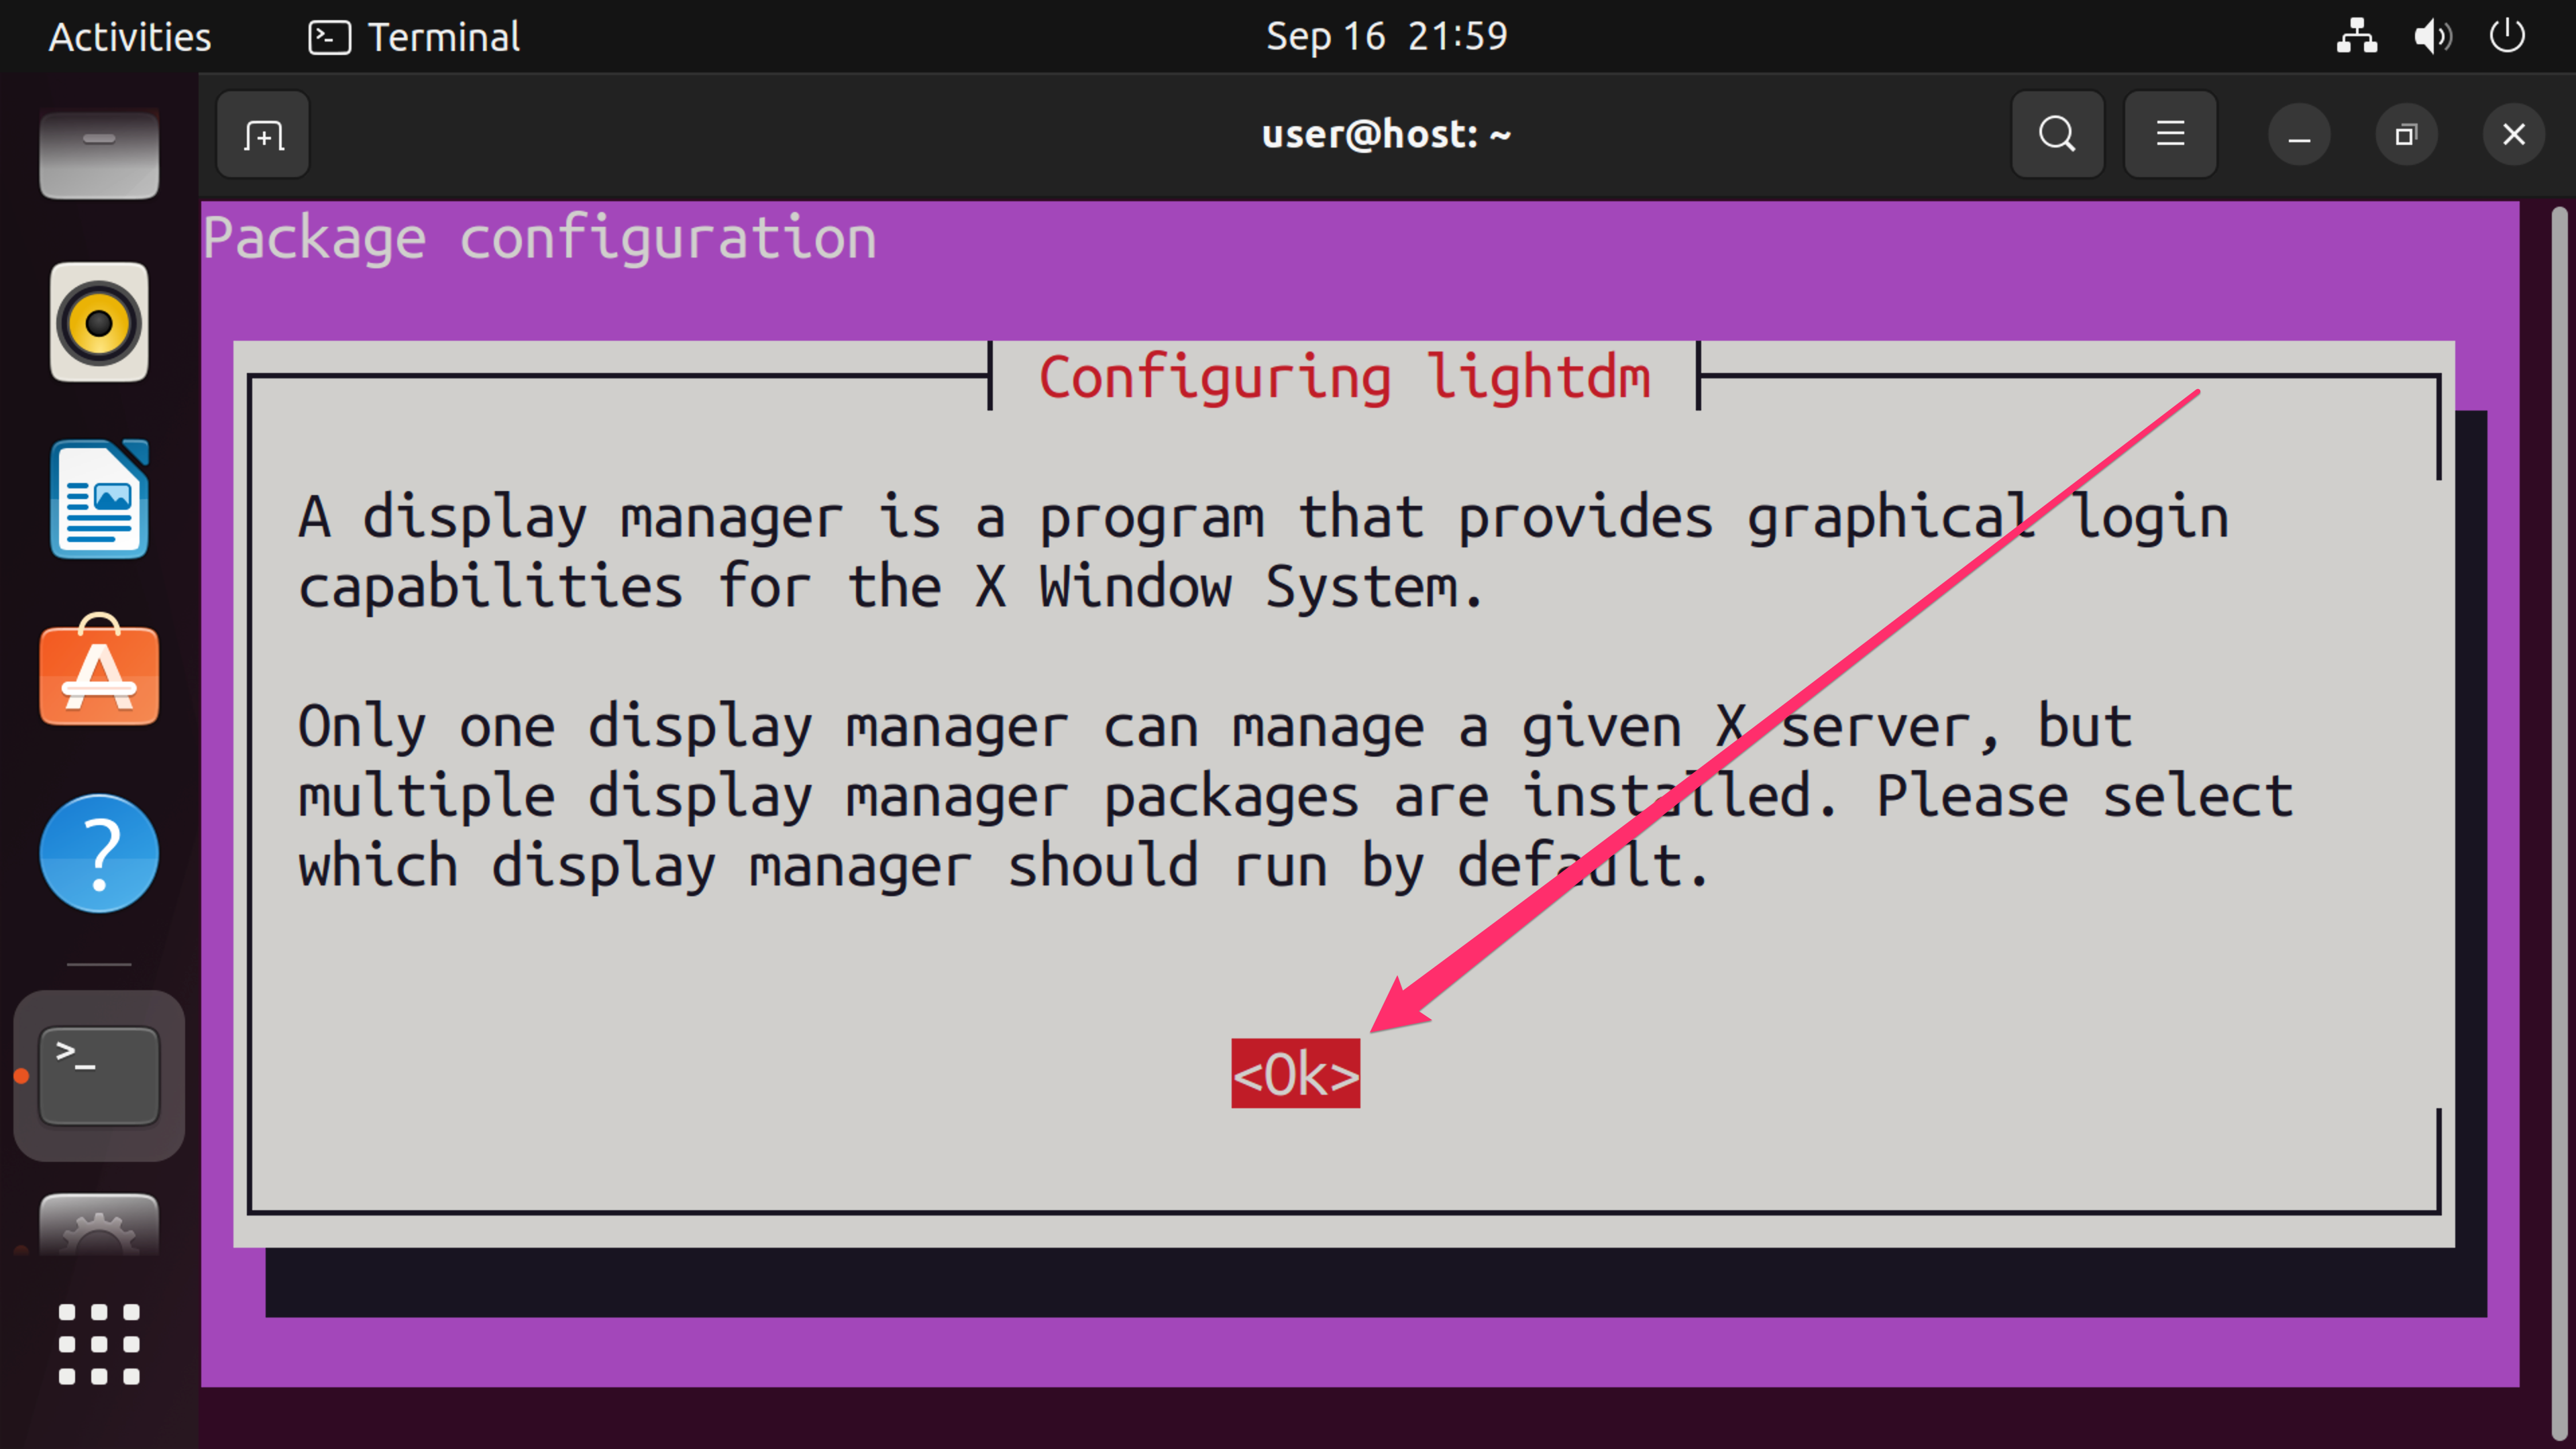Image resolution: width=2576 pixels, height=1449 pixels.
Task: Open a new terminal tab
Action: 262,133
